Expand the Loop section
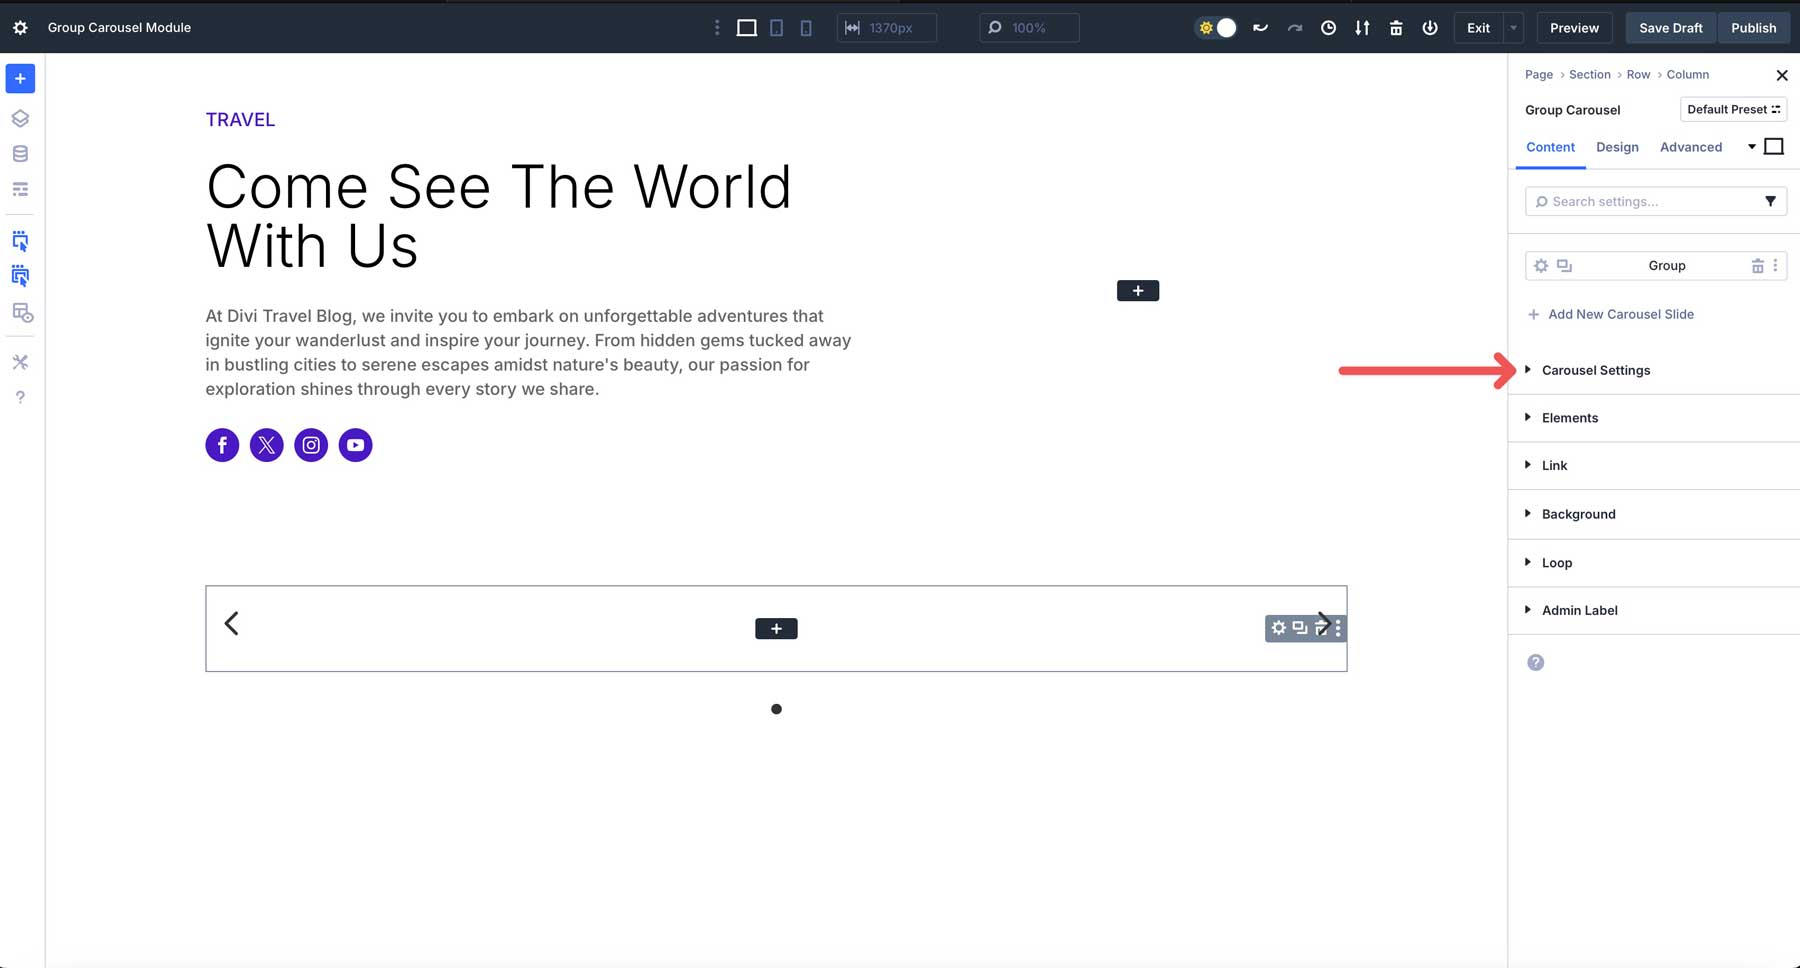1800x968 pixels. (1558, 563)
